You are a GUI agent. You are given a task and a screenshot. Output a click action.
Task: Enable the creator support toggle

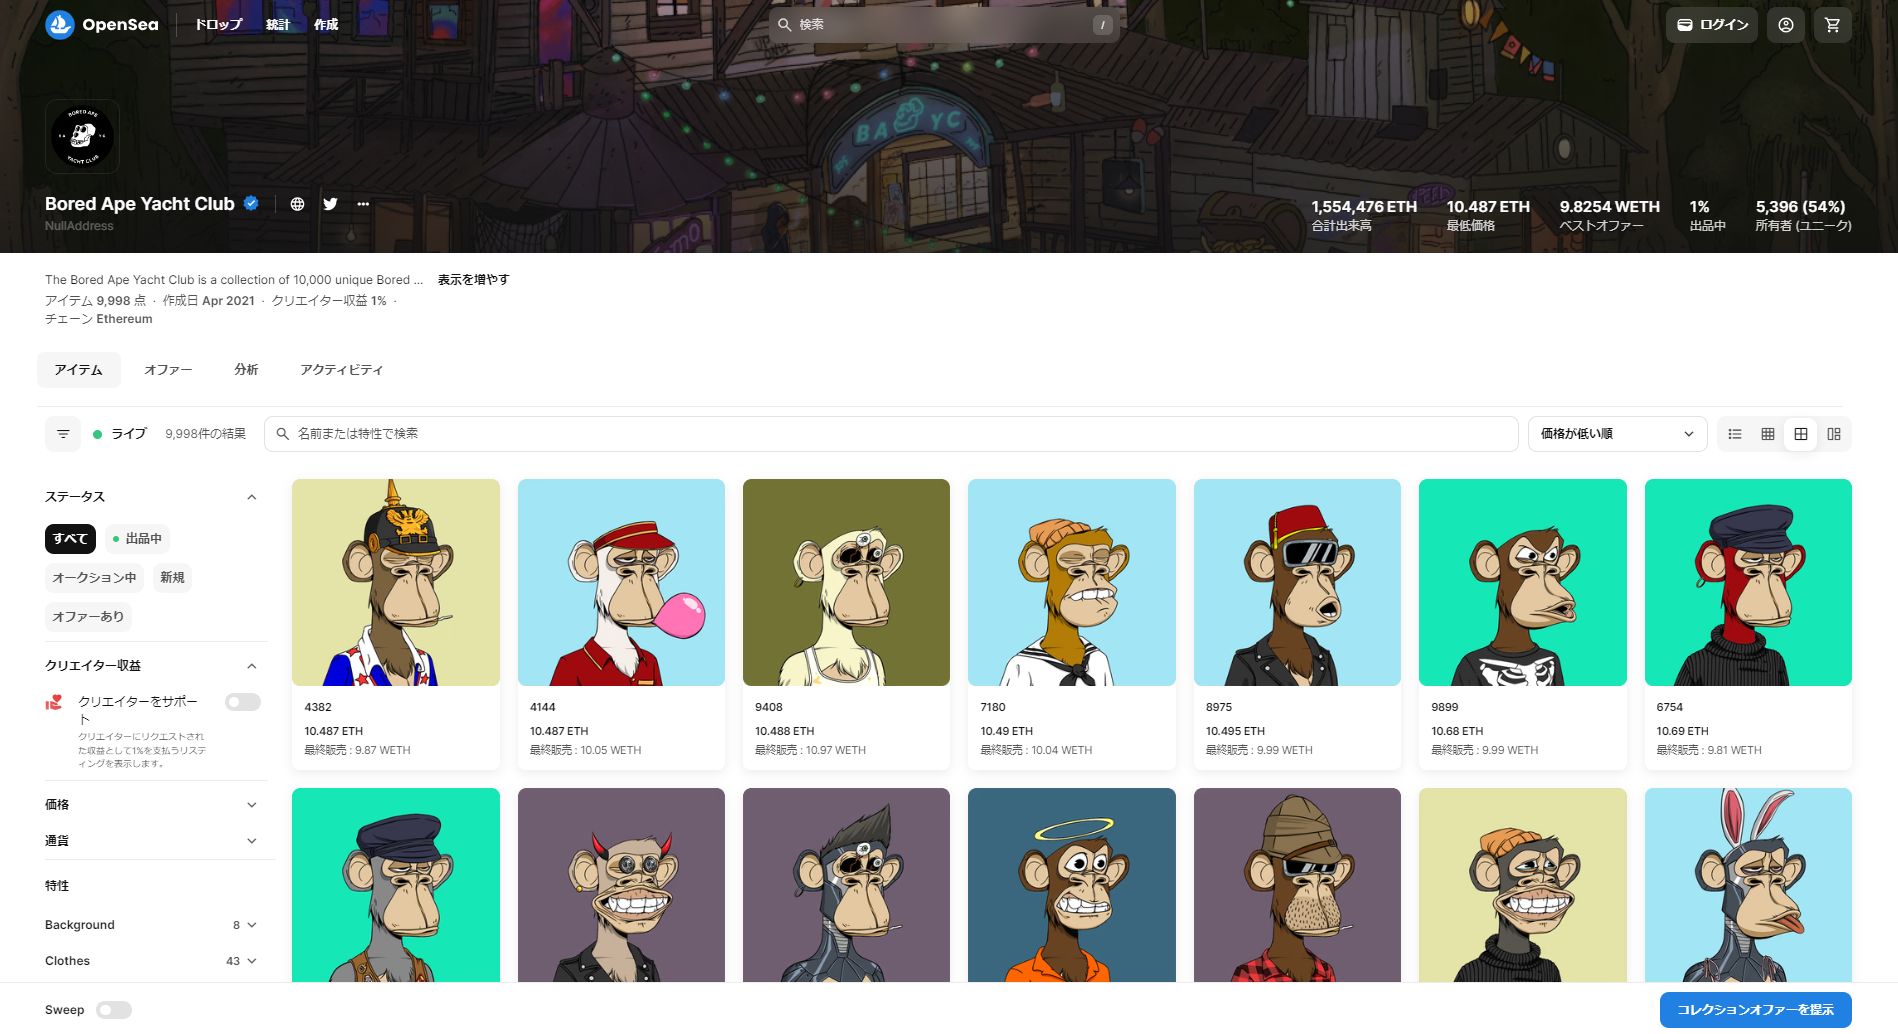tap(242, 702)
